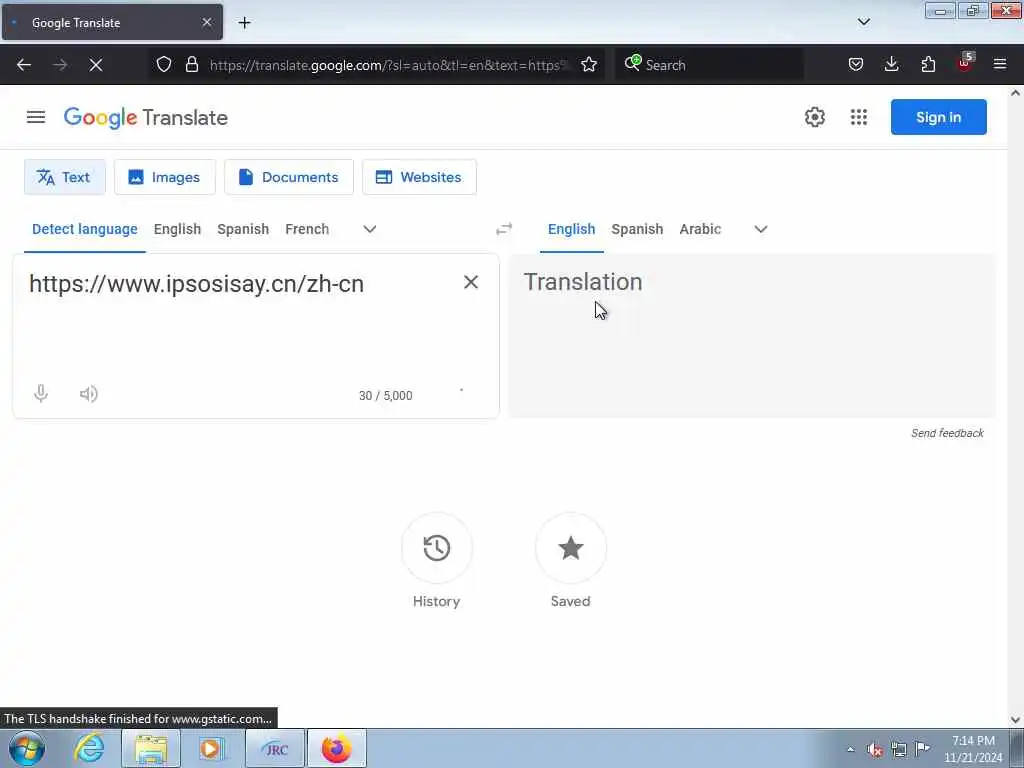This screenshot has width=1024, height=768.
Task: Select Detect language as source
Action: (85, 229)
